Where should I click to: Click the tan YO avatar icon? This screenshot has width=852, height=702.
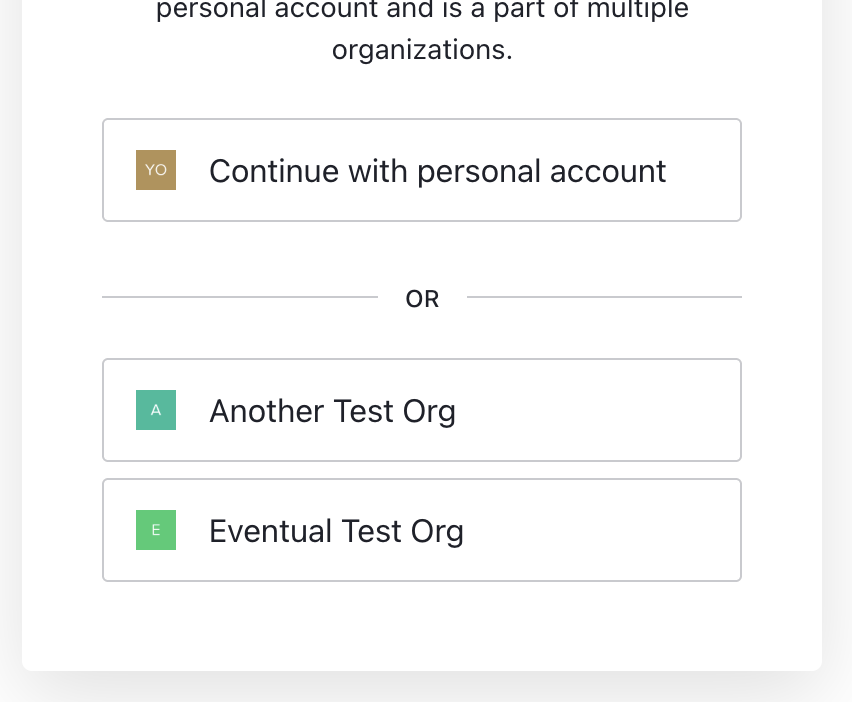(x=156, y=170)
